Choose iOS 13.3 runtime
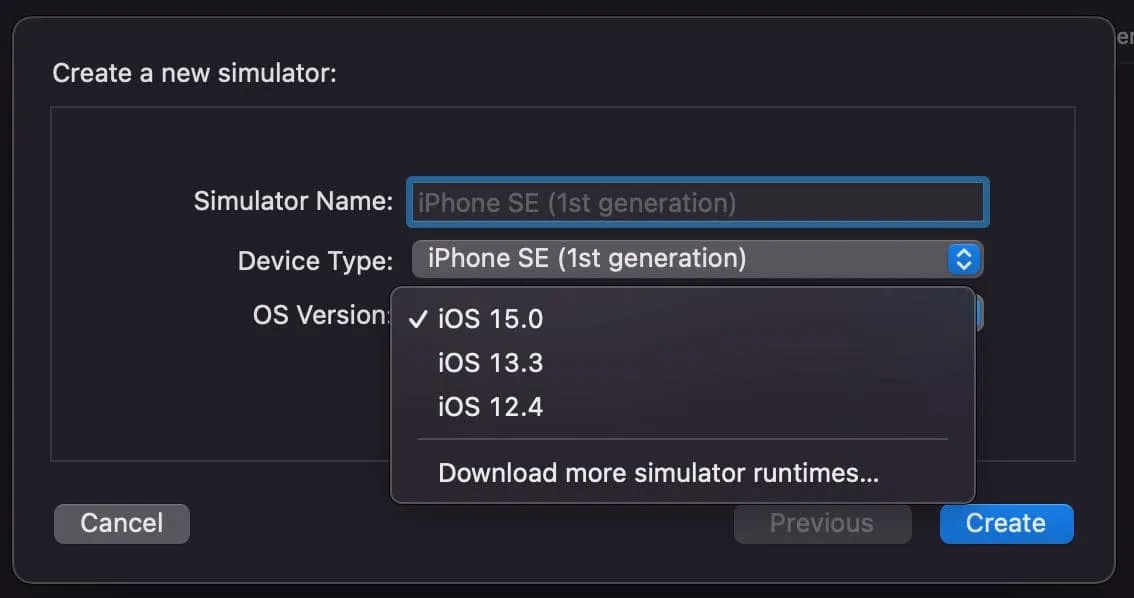Viewport: 1134px width, 598px height. (490, 363)
